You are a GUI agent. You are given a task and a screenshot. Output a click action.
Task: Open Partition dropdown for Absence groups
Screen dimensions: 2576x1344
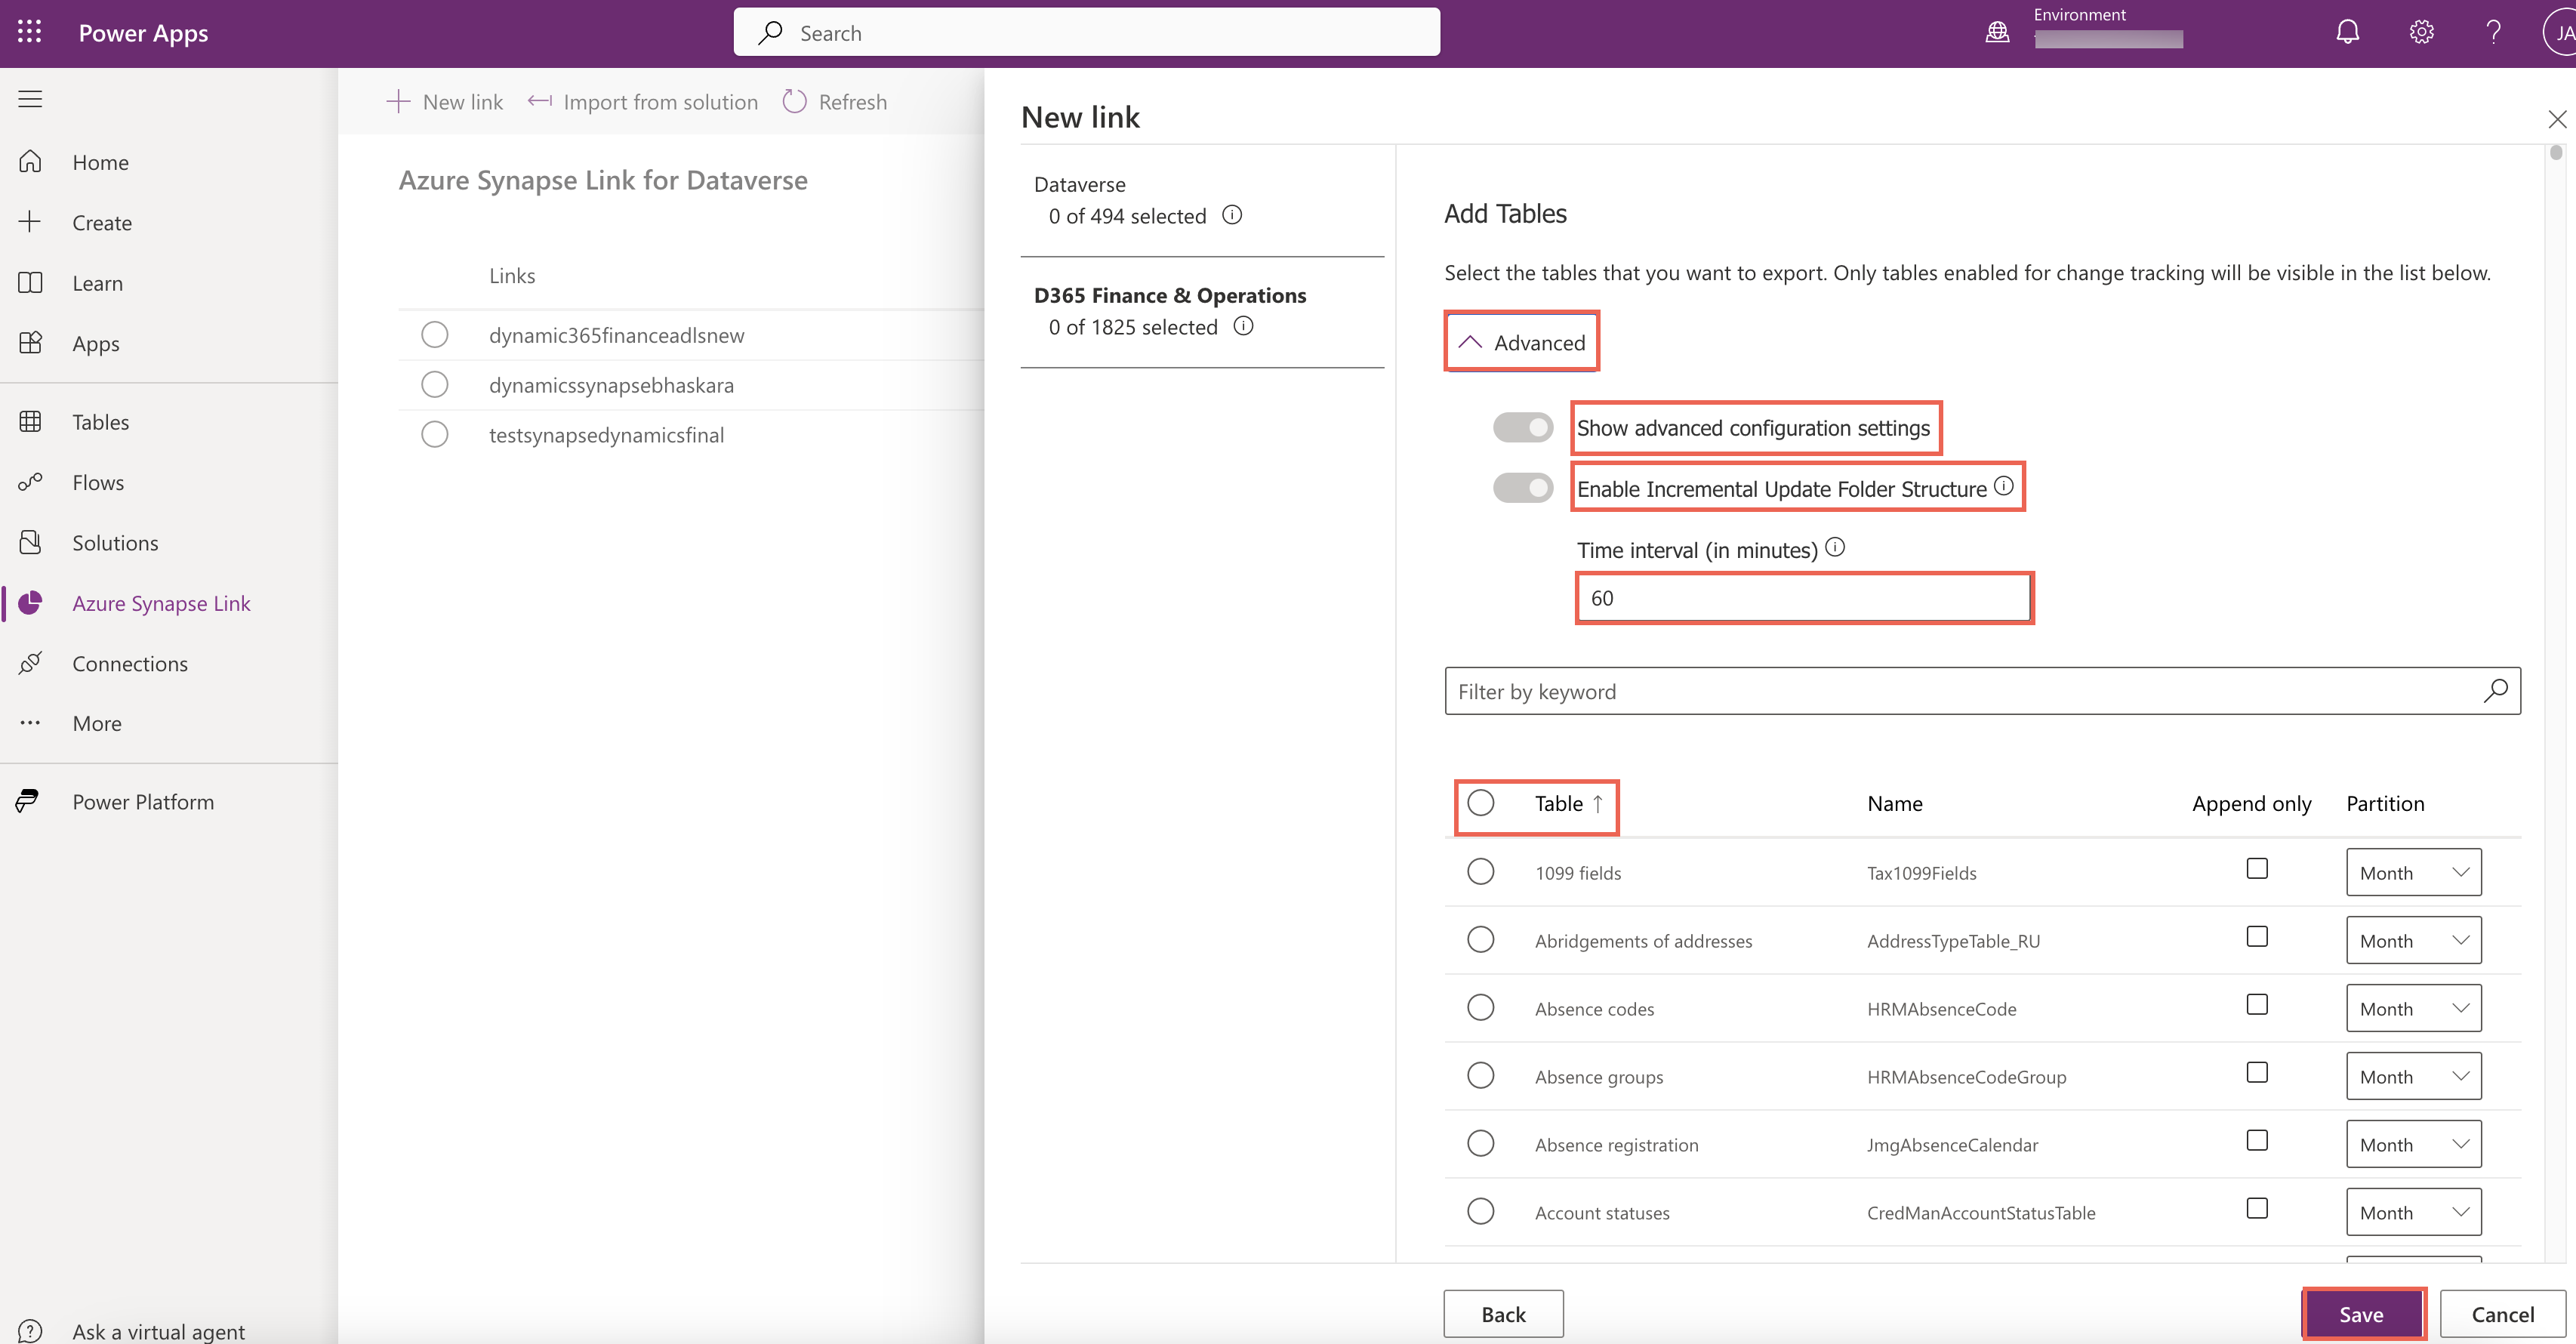click(x=2413, y=1076)
